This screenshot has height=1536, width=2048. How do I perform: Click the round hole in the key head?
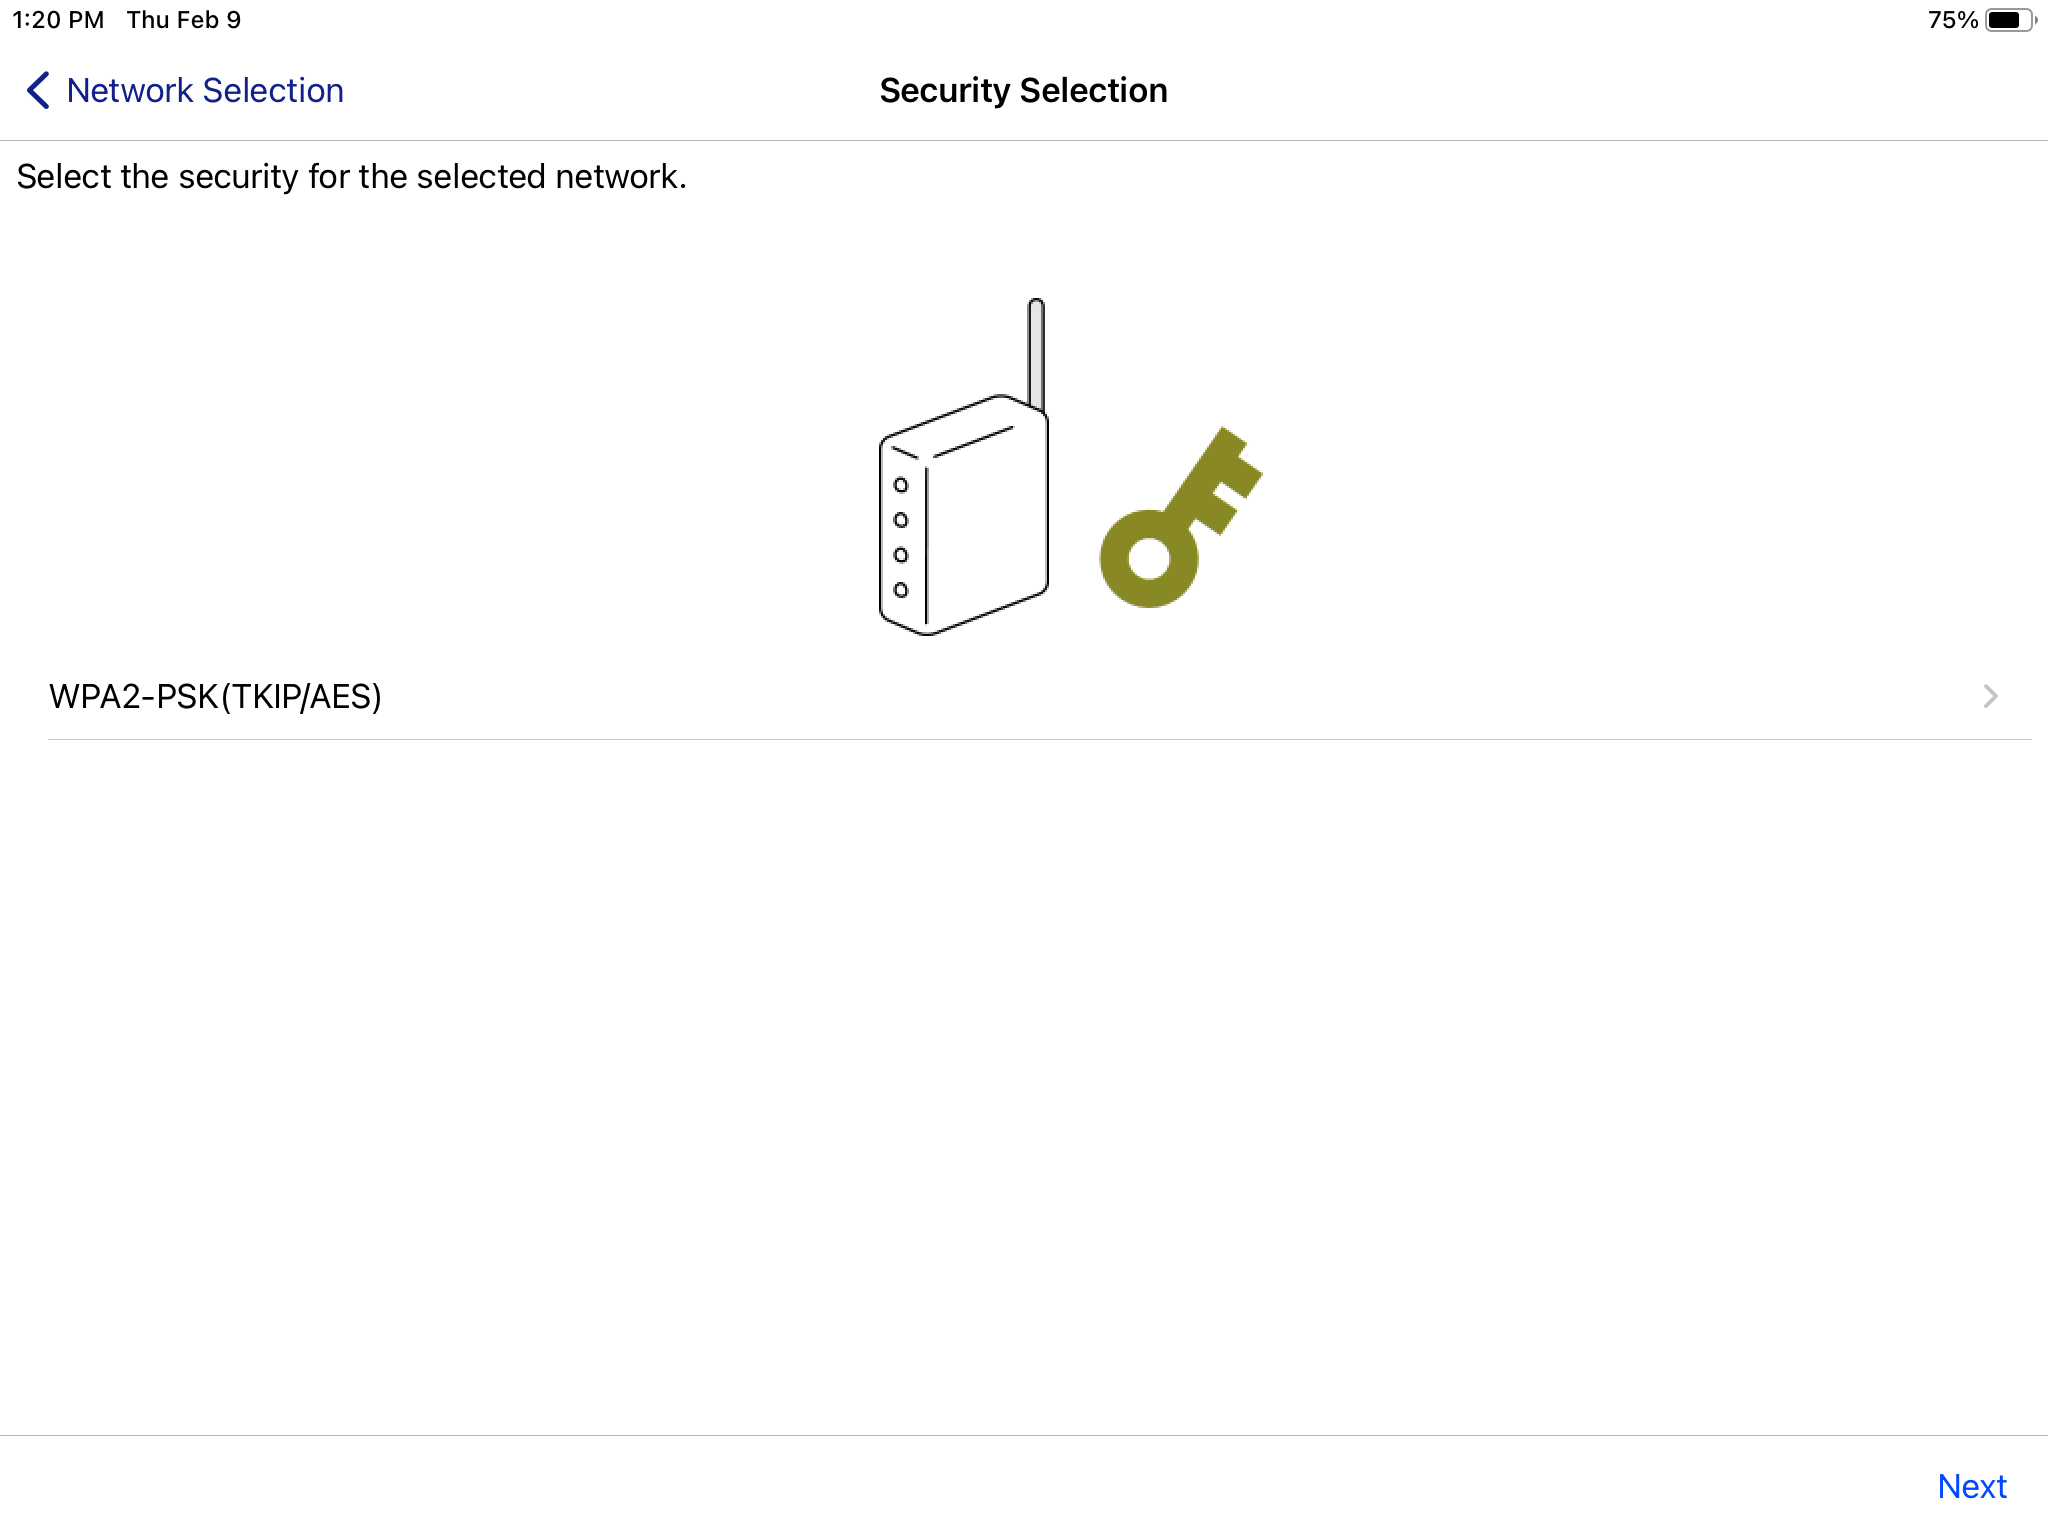tap(1149, 558)
